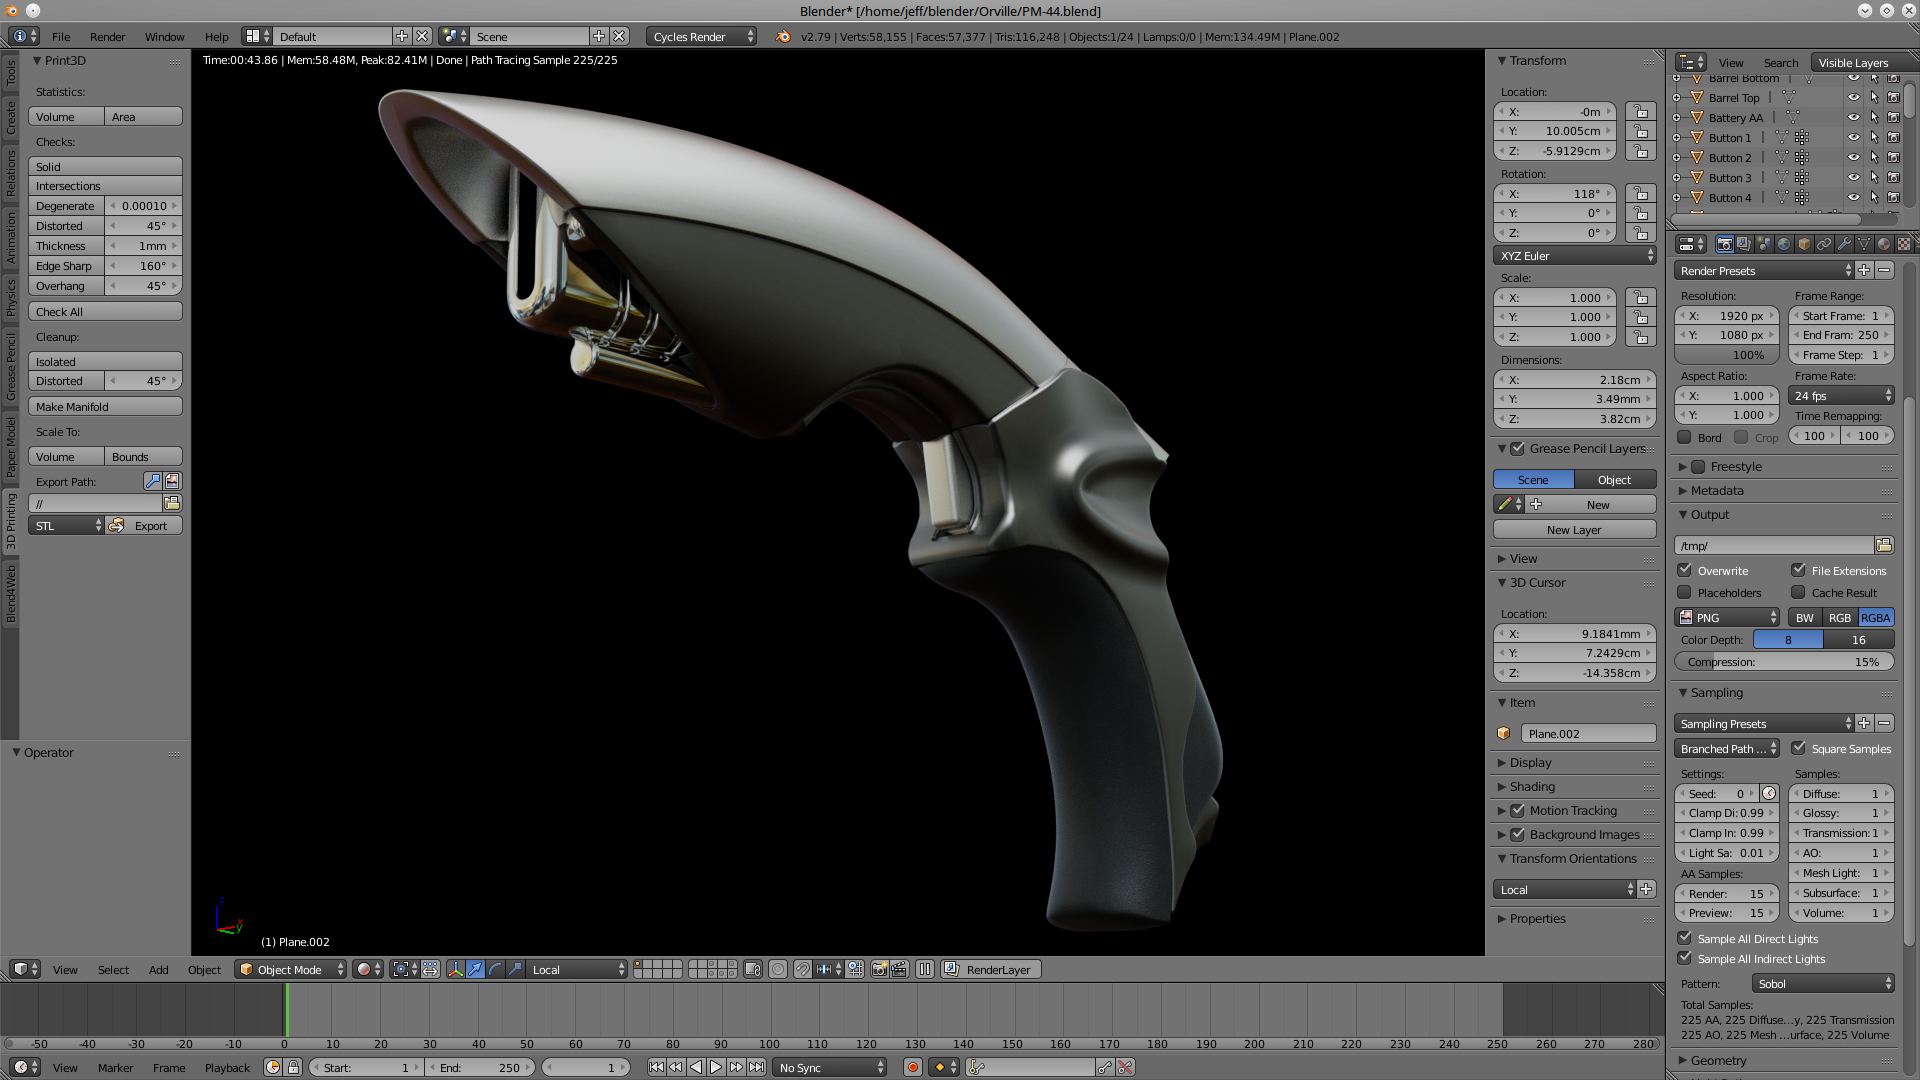Click the play animation button
Image resolution: width=1920 pixels, height=1080 pixels.
pos(716,1067)
